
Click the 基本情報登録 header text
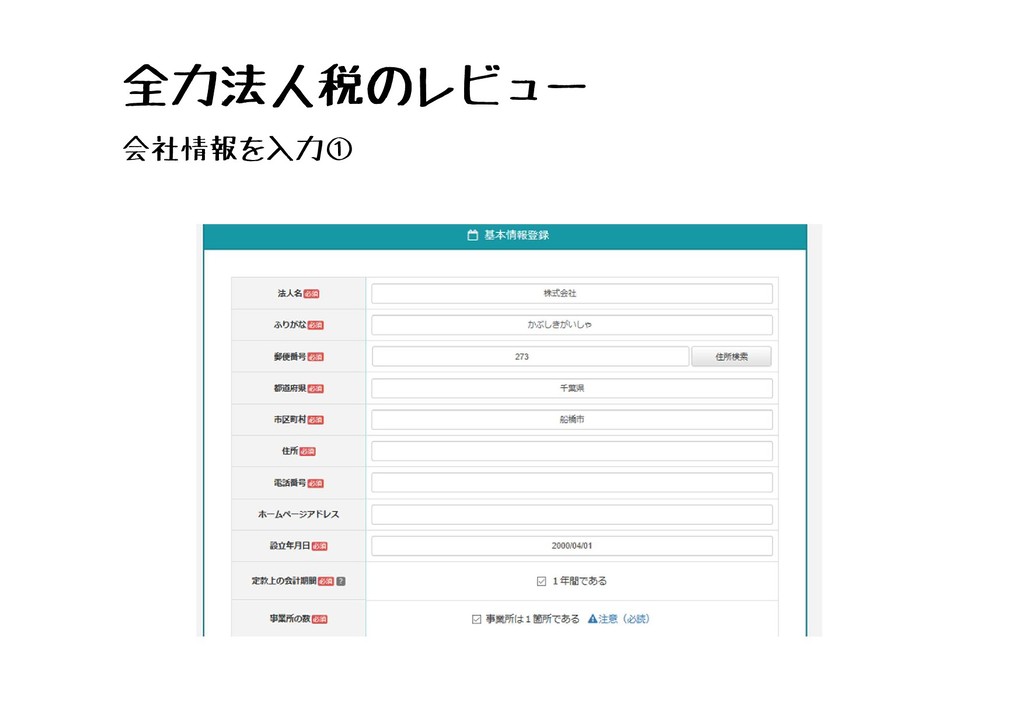516,235
